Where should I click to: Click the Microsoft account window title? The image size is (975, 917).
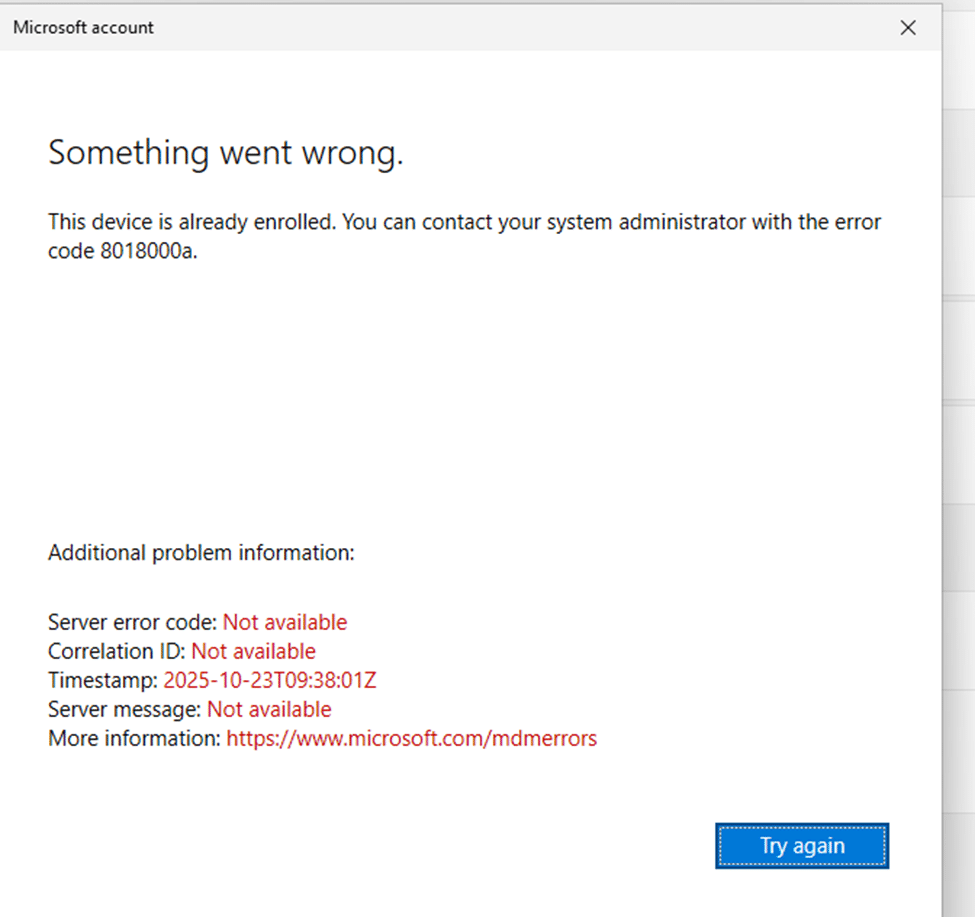pos(83,28)
